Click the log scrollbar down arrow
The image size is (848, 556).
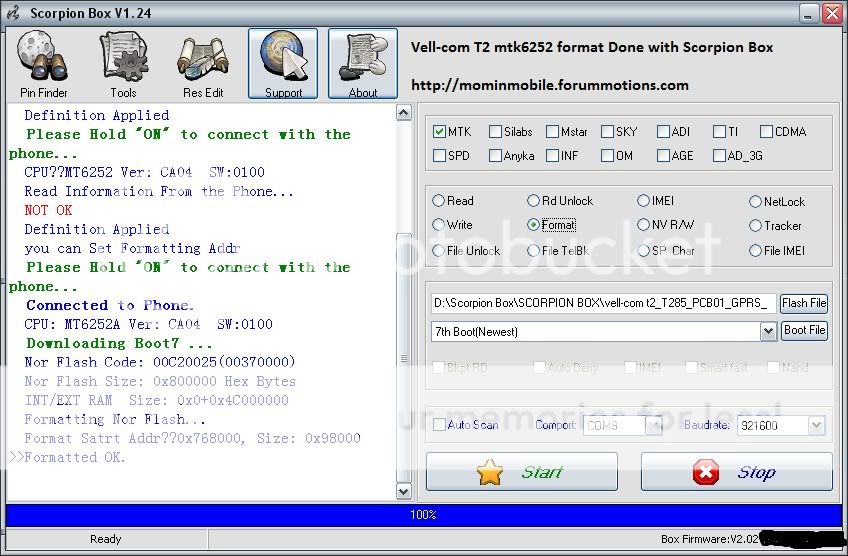pyautogui.click(x=403, y=491)
